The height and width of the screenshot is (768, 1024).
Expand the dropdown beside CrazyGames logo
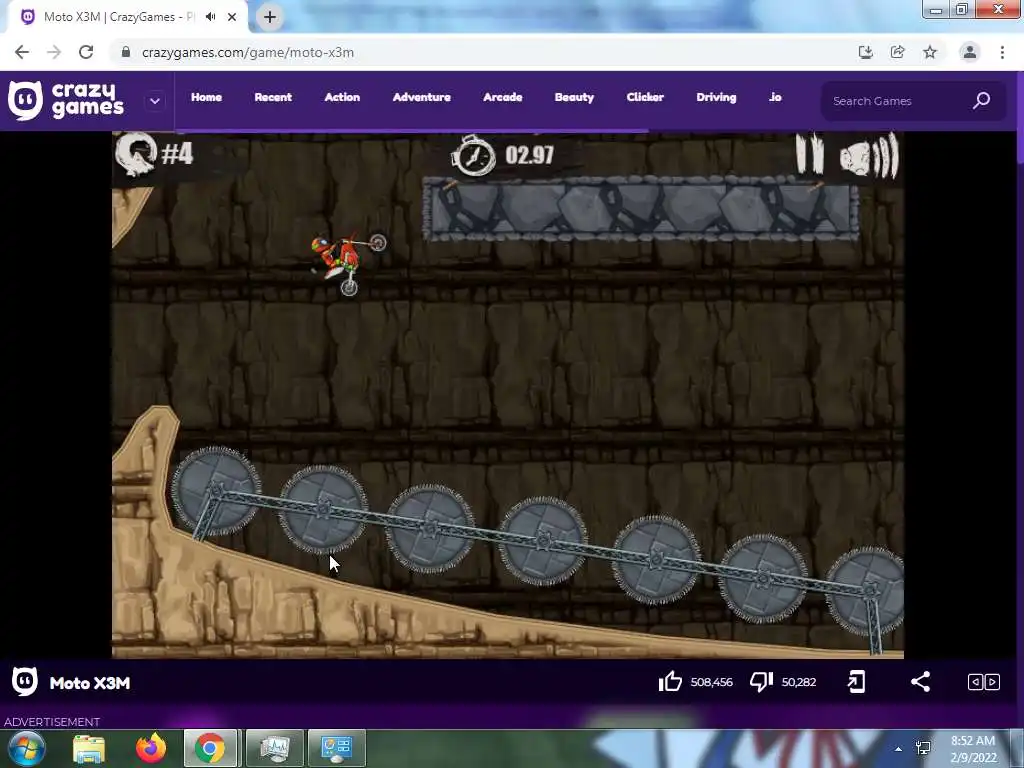click(155, 101)
